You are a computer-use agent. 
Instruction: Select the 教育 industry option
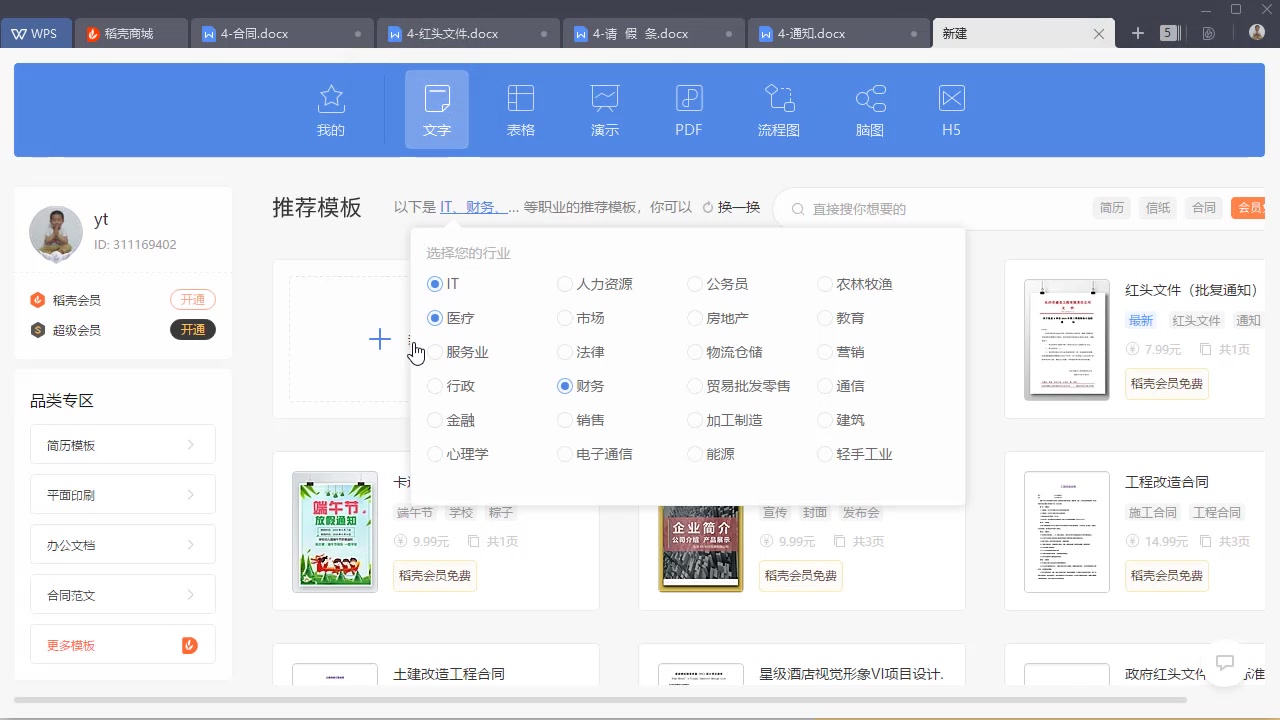824,318
